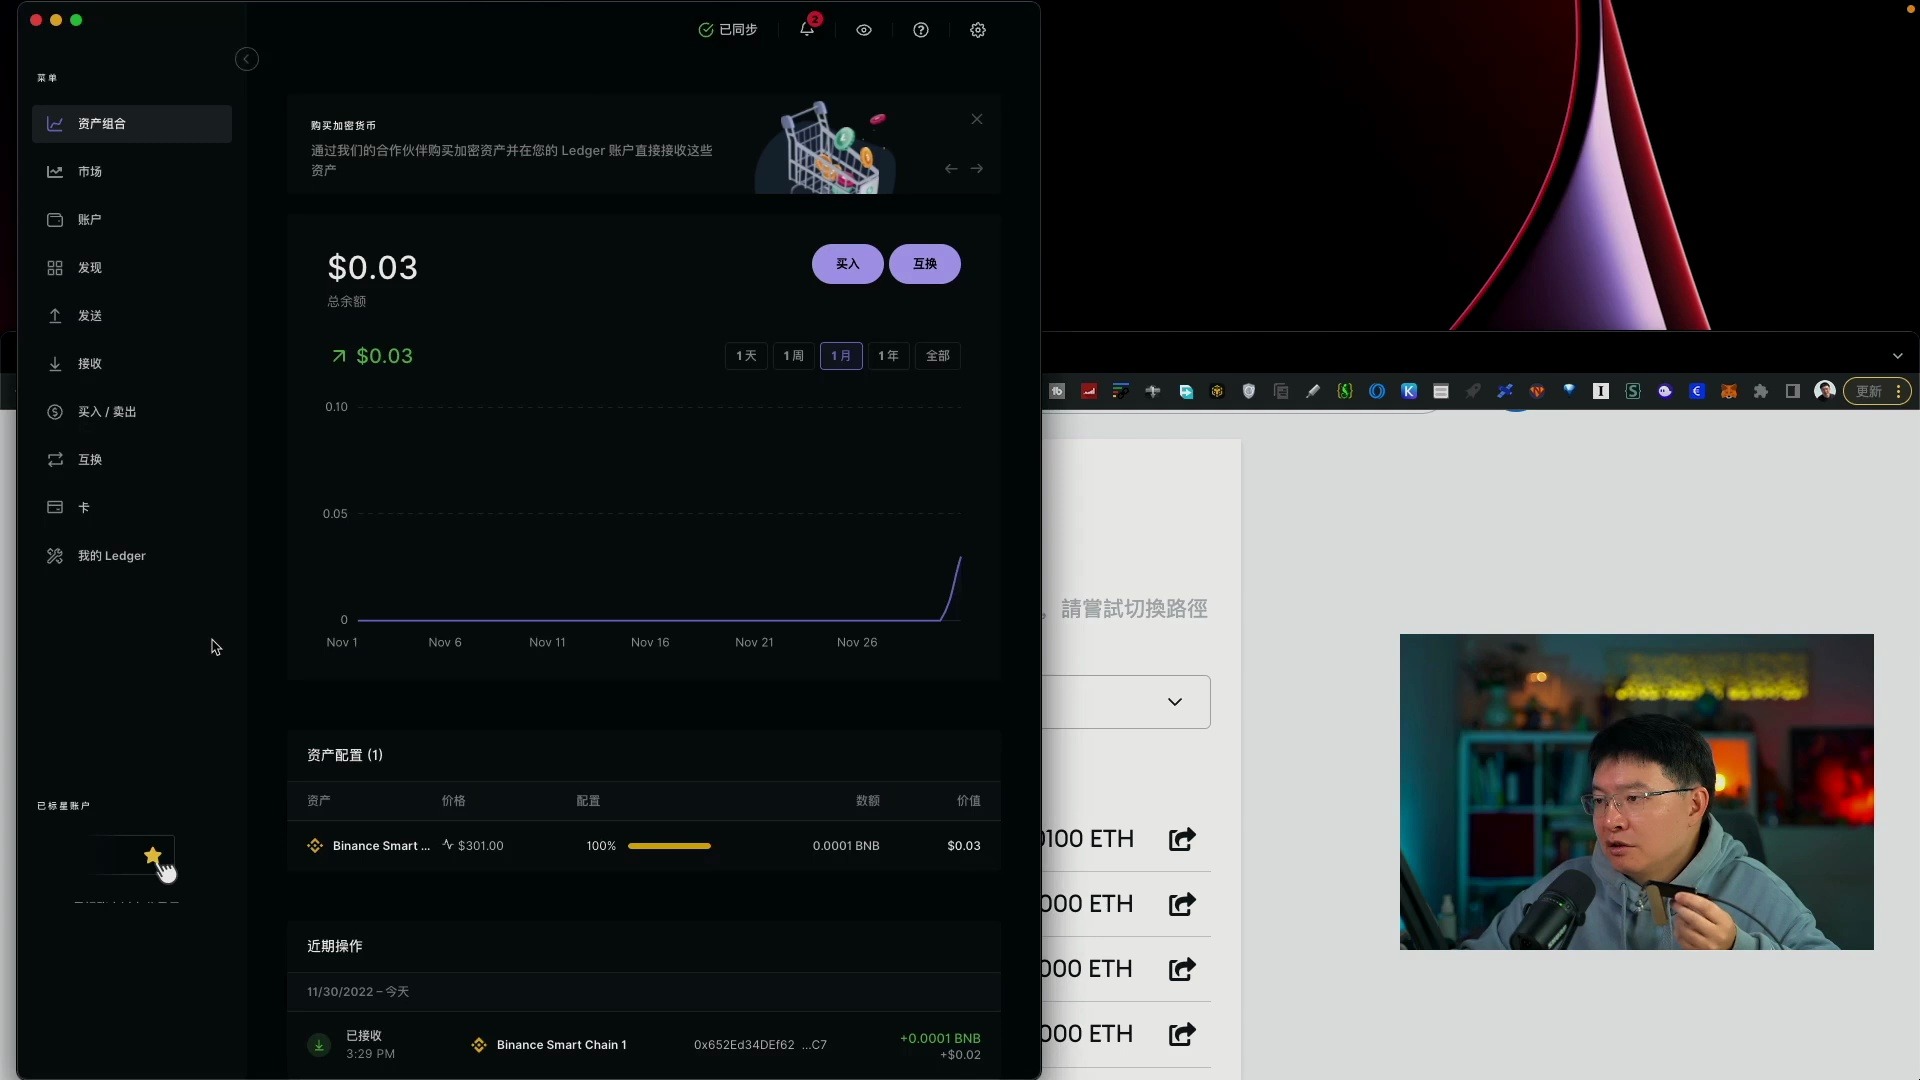This screenshot has width=1920, height=1080.
Task: Toggle balance visibility eye icon
Action: (x=864, y=30)
